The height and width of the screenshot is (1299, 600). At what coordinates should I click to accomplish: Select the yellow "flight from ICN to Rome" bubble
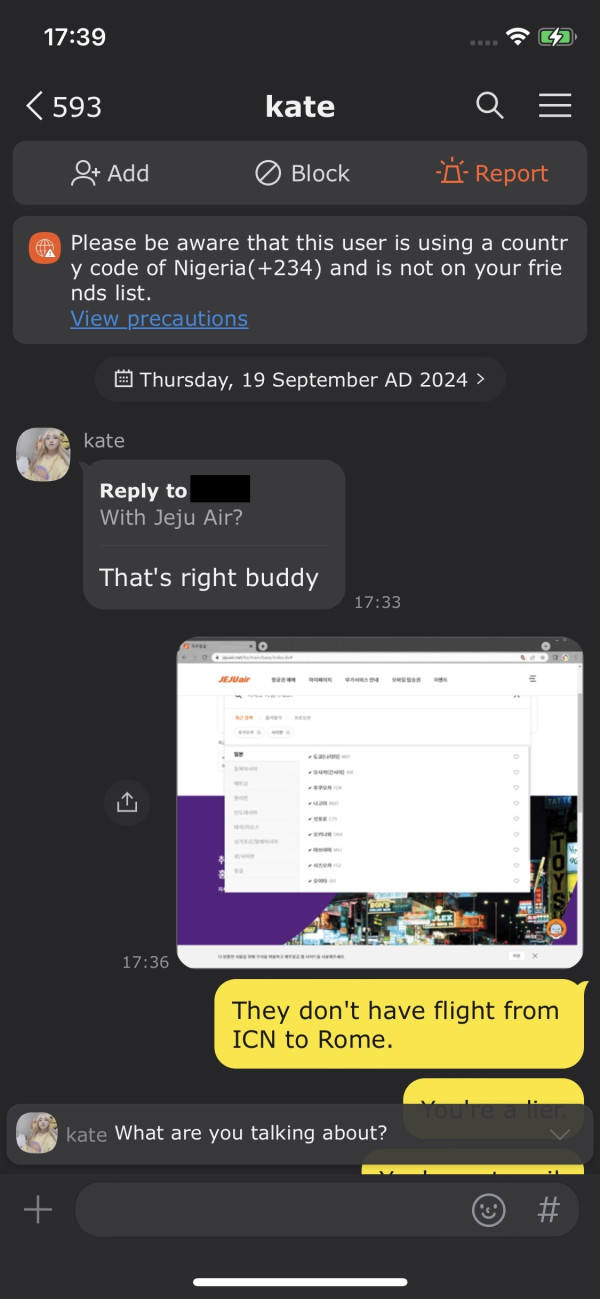[x=399, y=1025]
